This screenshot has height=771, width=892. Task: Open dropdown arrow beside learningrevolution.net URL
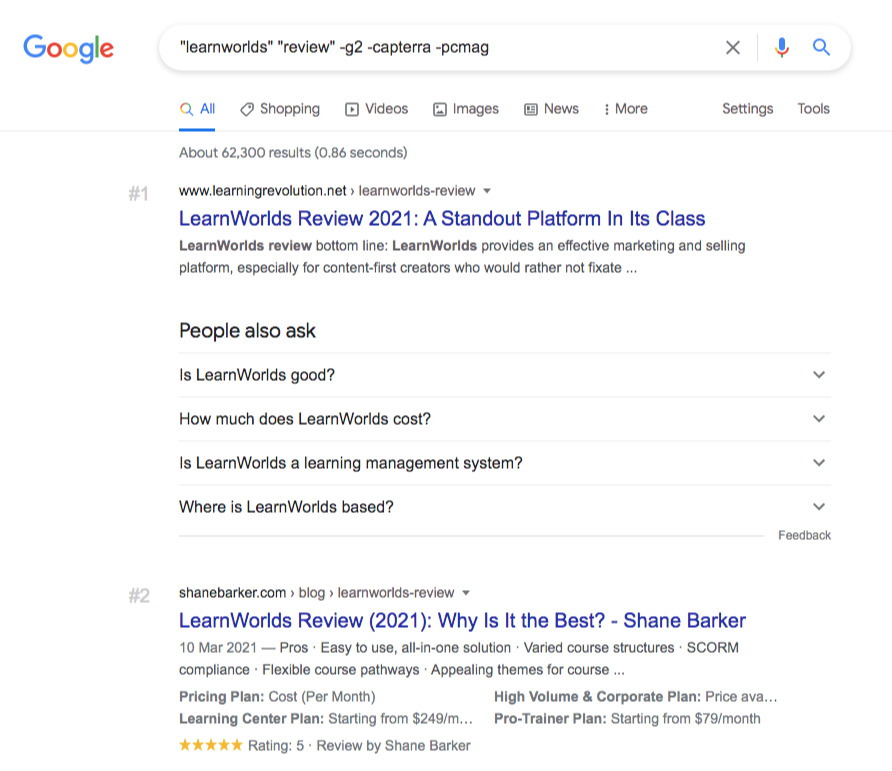[487, 191]
